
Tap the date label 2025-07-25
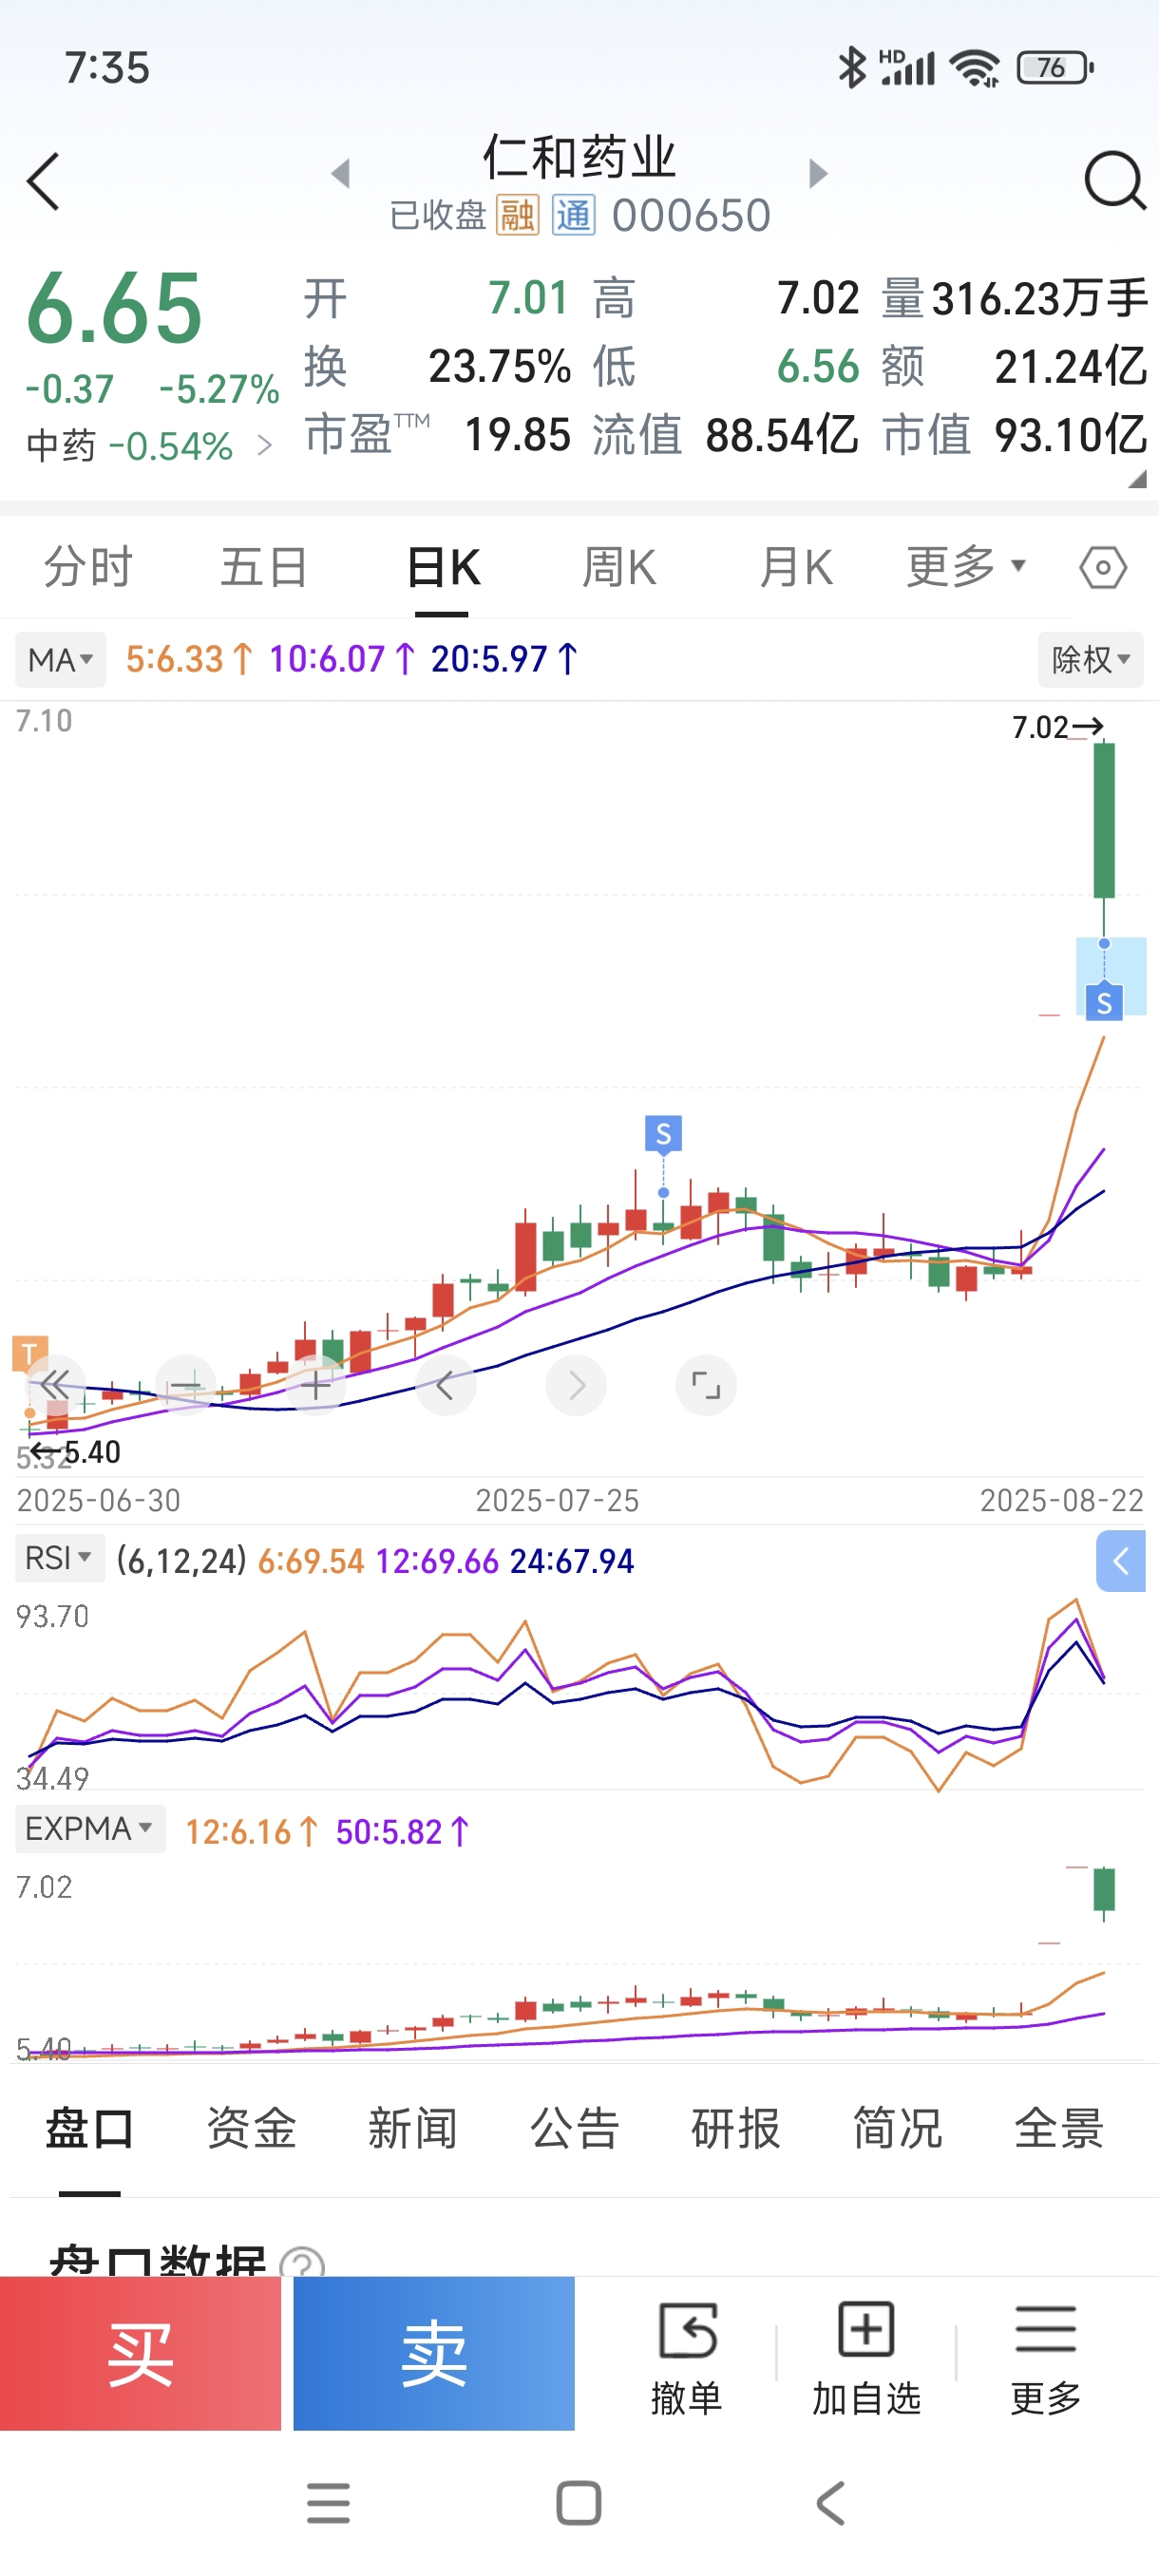(557, 1501)
